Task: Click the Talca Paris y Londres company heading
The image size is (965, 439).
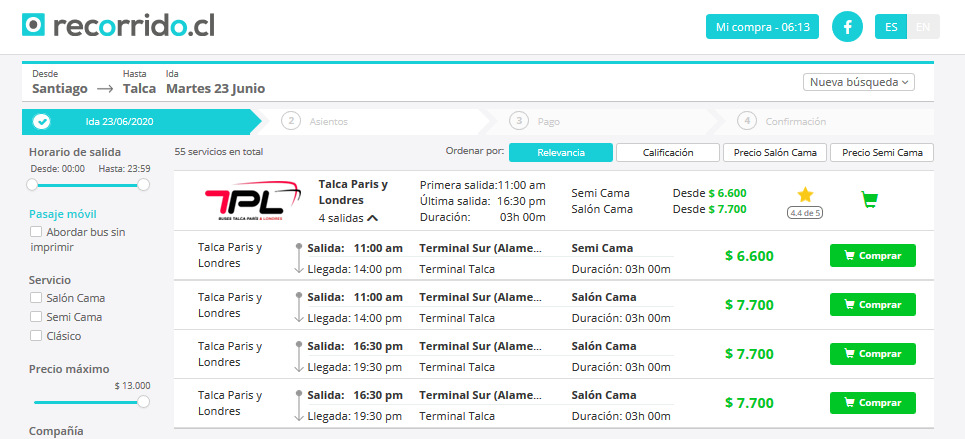Action: pyautogui.click(x=353, y=192)
